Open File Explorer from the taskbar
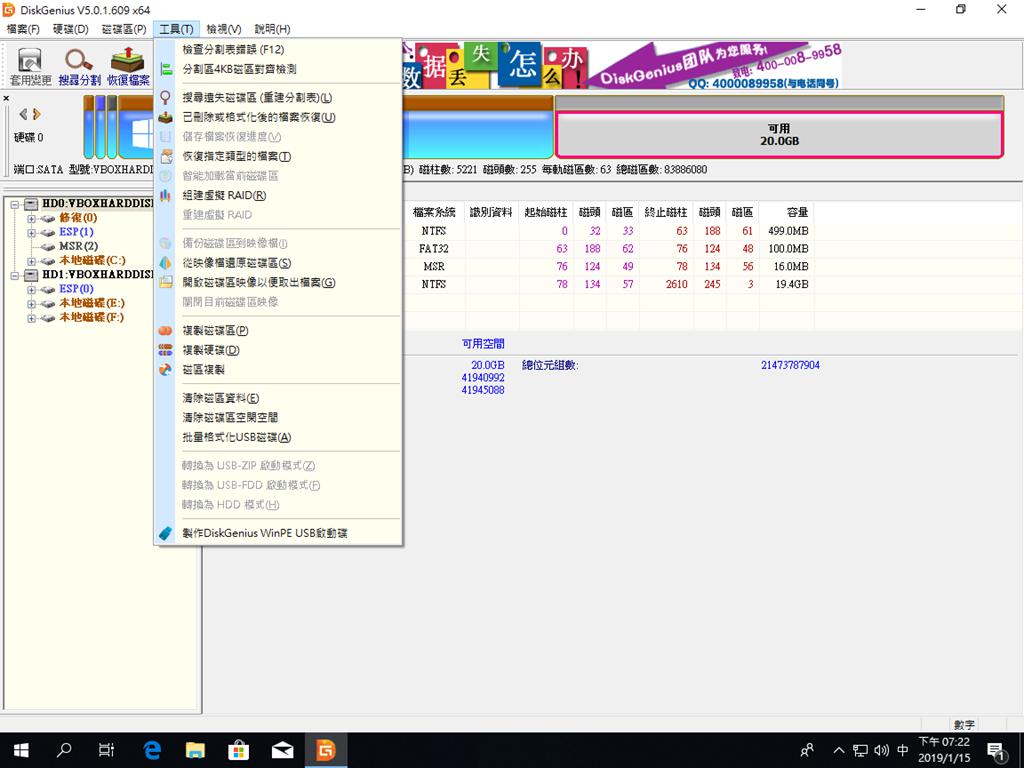Image resolution: width=1024 pixels, height=768 pixels. 195,750
